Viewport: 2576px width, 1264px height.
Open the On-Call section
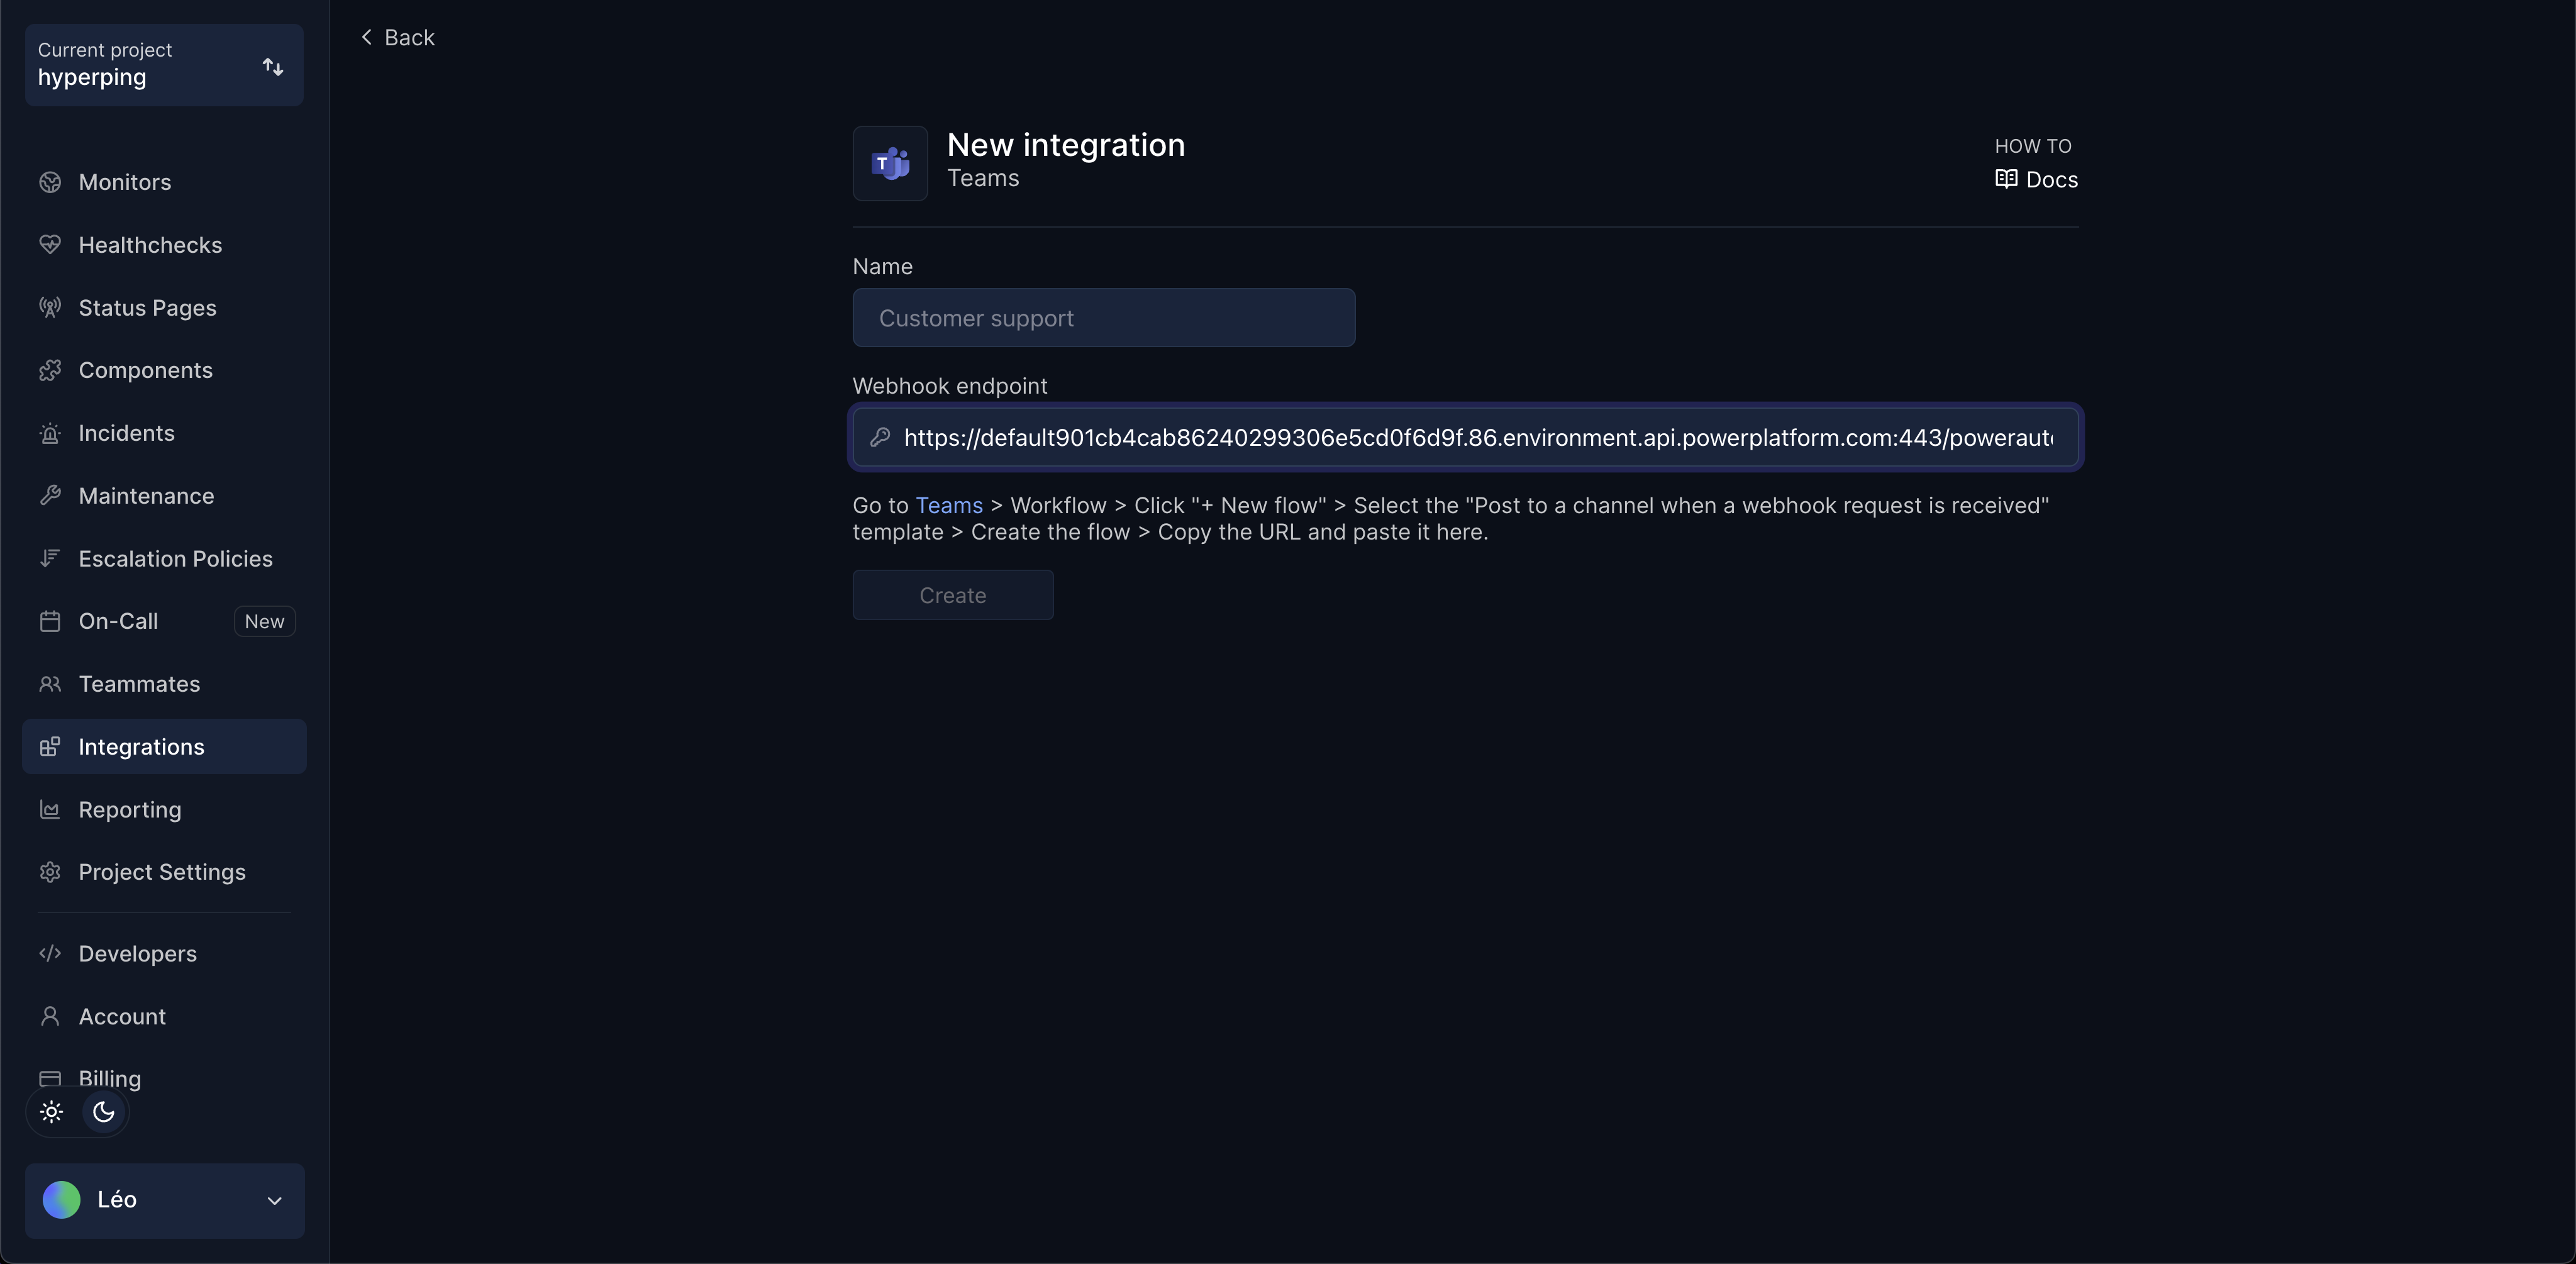(118, 621)
